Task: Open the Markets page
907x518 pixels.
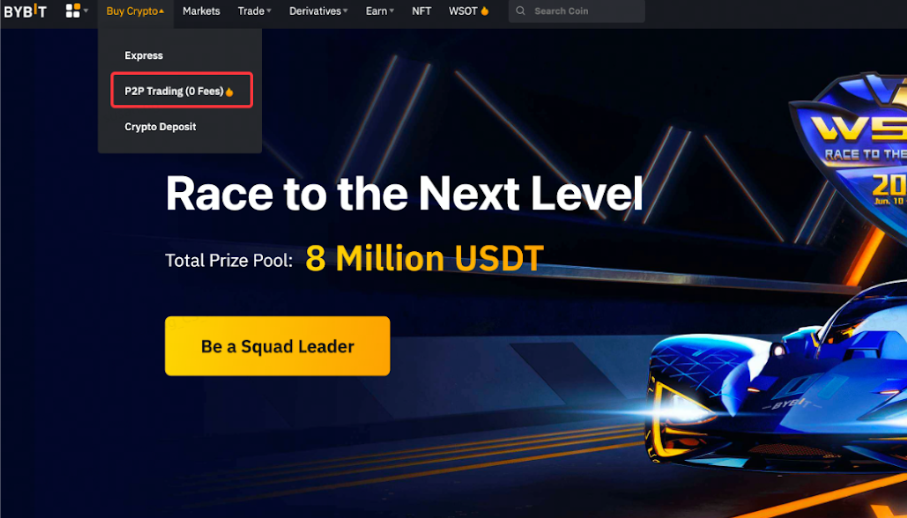Action: point(201,11)
